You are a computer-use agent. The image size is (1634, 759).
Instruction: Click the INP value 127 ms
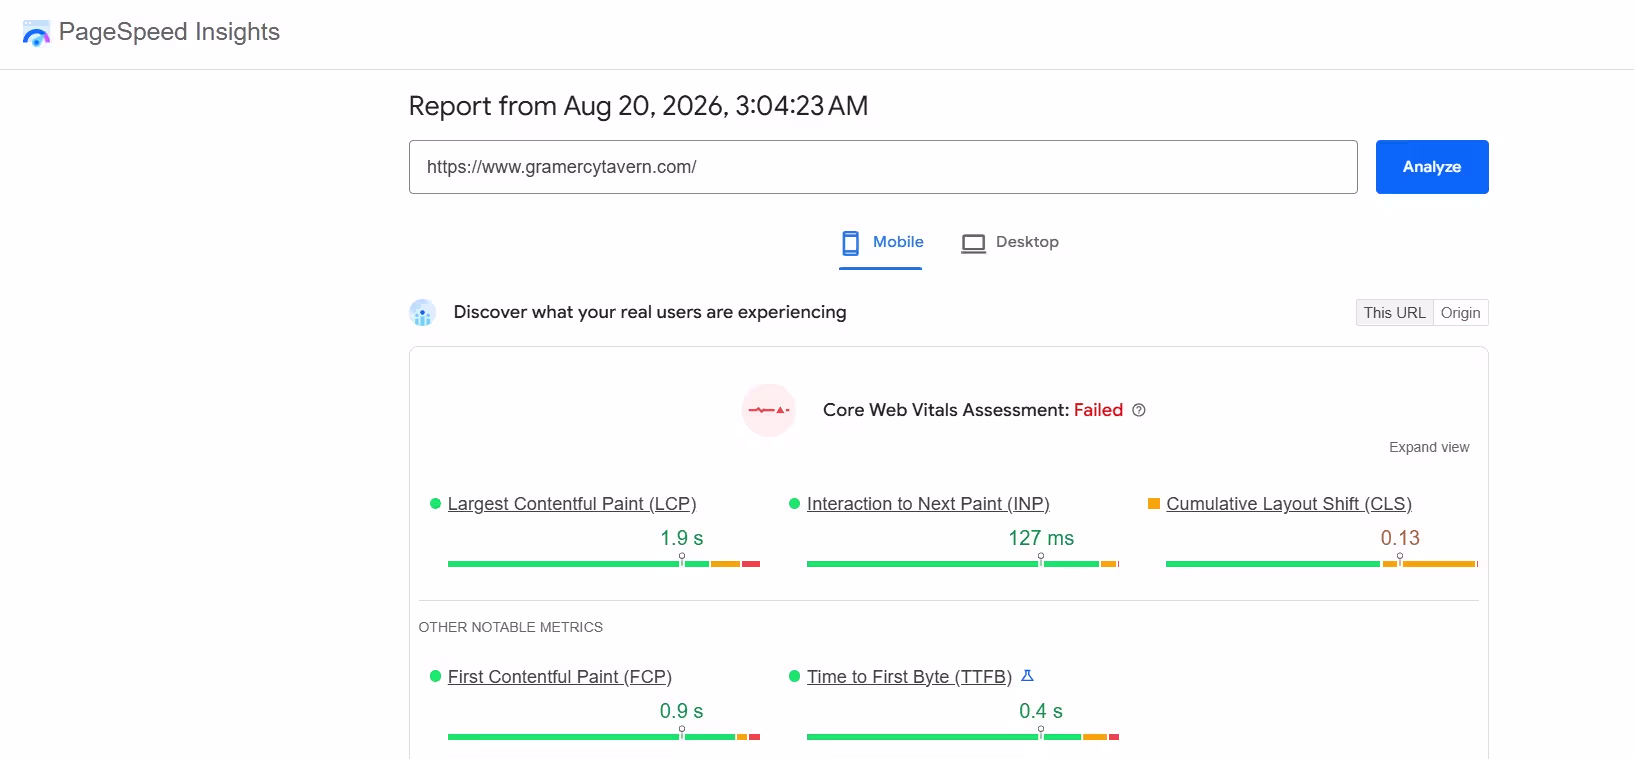pos(1041,538)
